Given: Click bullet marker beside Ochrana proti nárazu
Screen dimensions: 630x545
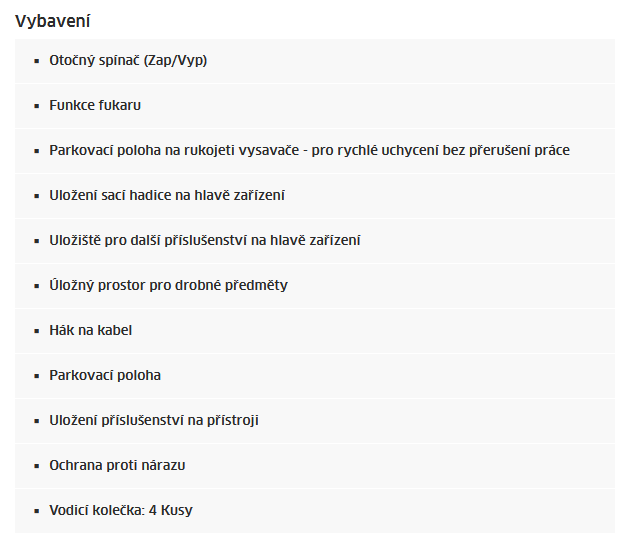Looking at the screenshot, I should click(37, 466).
